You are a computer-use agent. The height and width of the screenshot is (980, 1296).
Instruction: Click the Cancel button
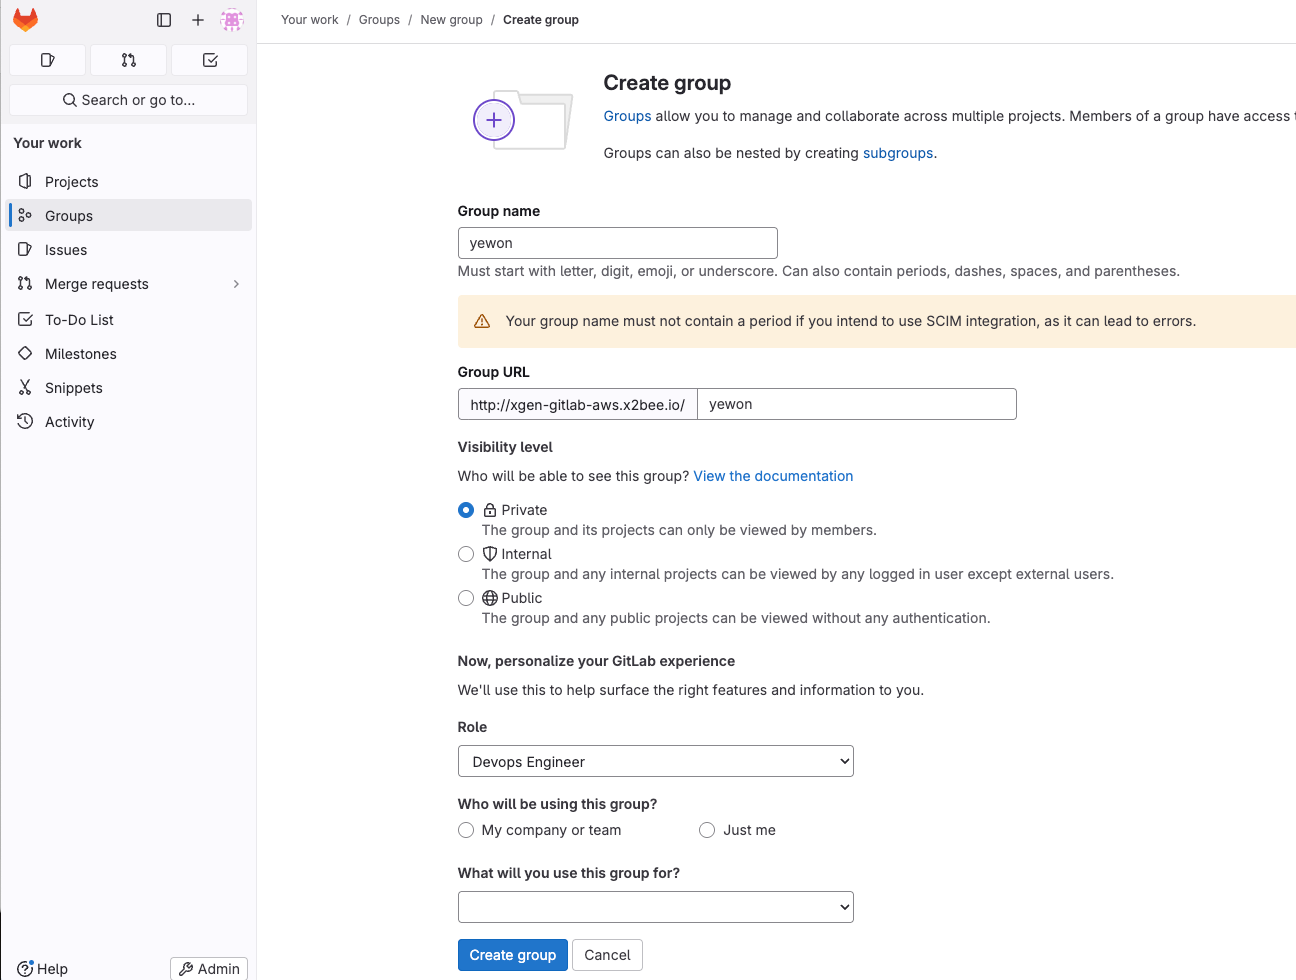tap(607, 955)
